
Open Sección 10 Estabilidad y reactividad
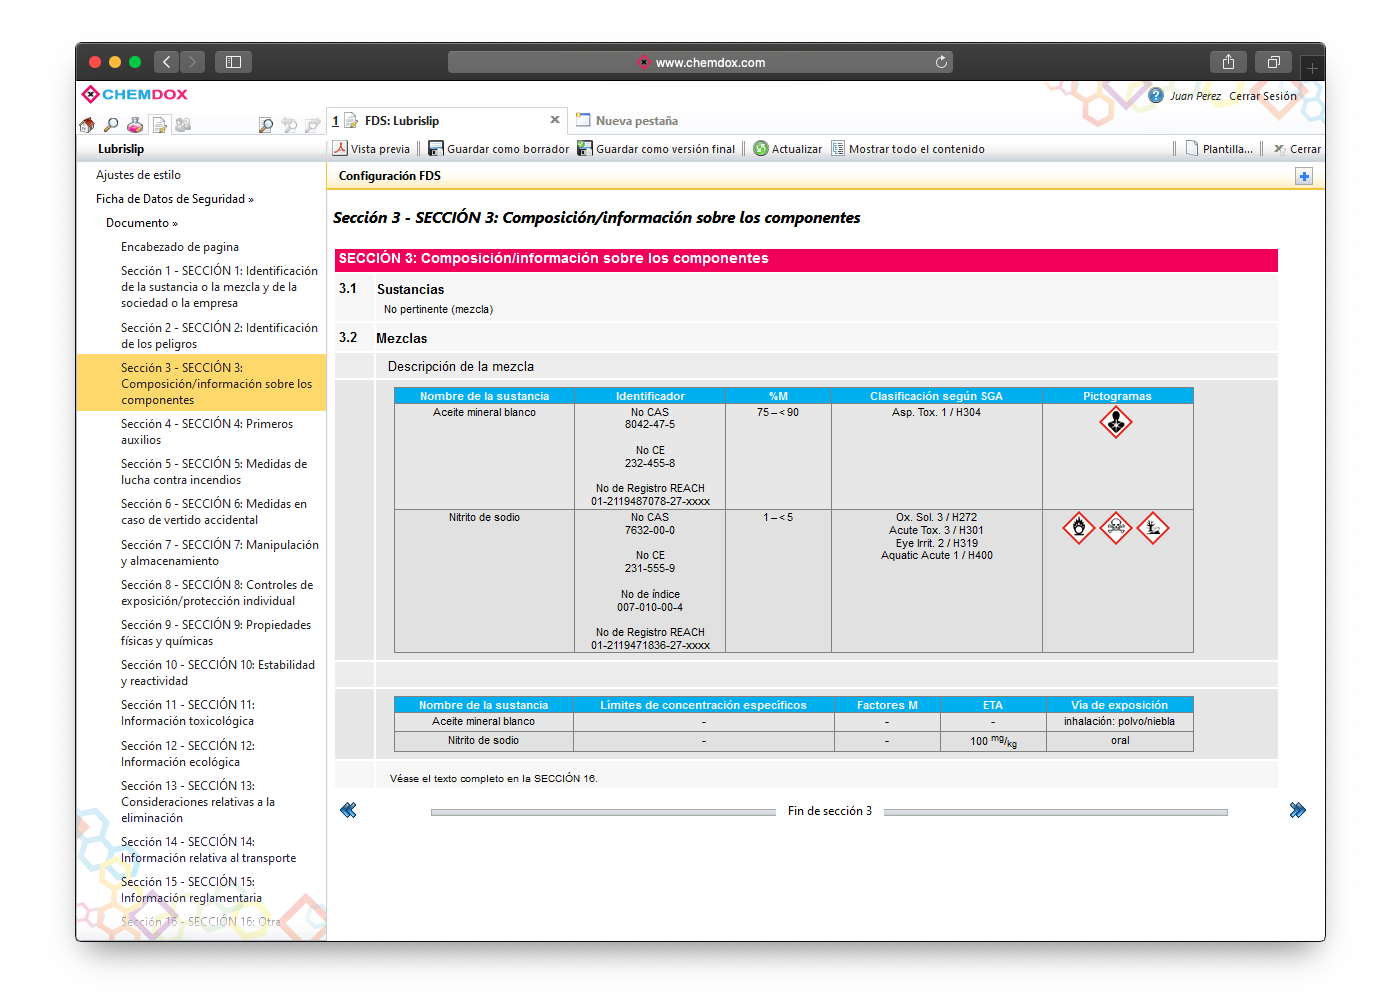point(218,673)
